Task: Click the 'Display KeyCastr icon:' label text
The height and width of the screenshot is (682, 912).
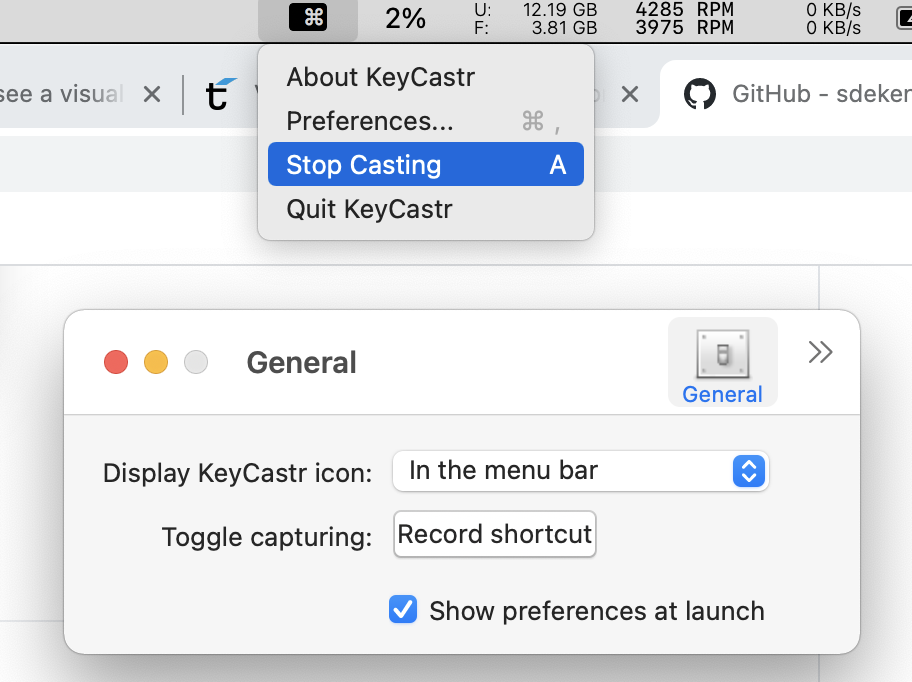Action: point(237,473)
